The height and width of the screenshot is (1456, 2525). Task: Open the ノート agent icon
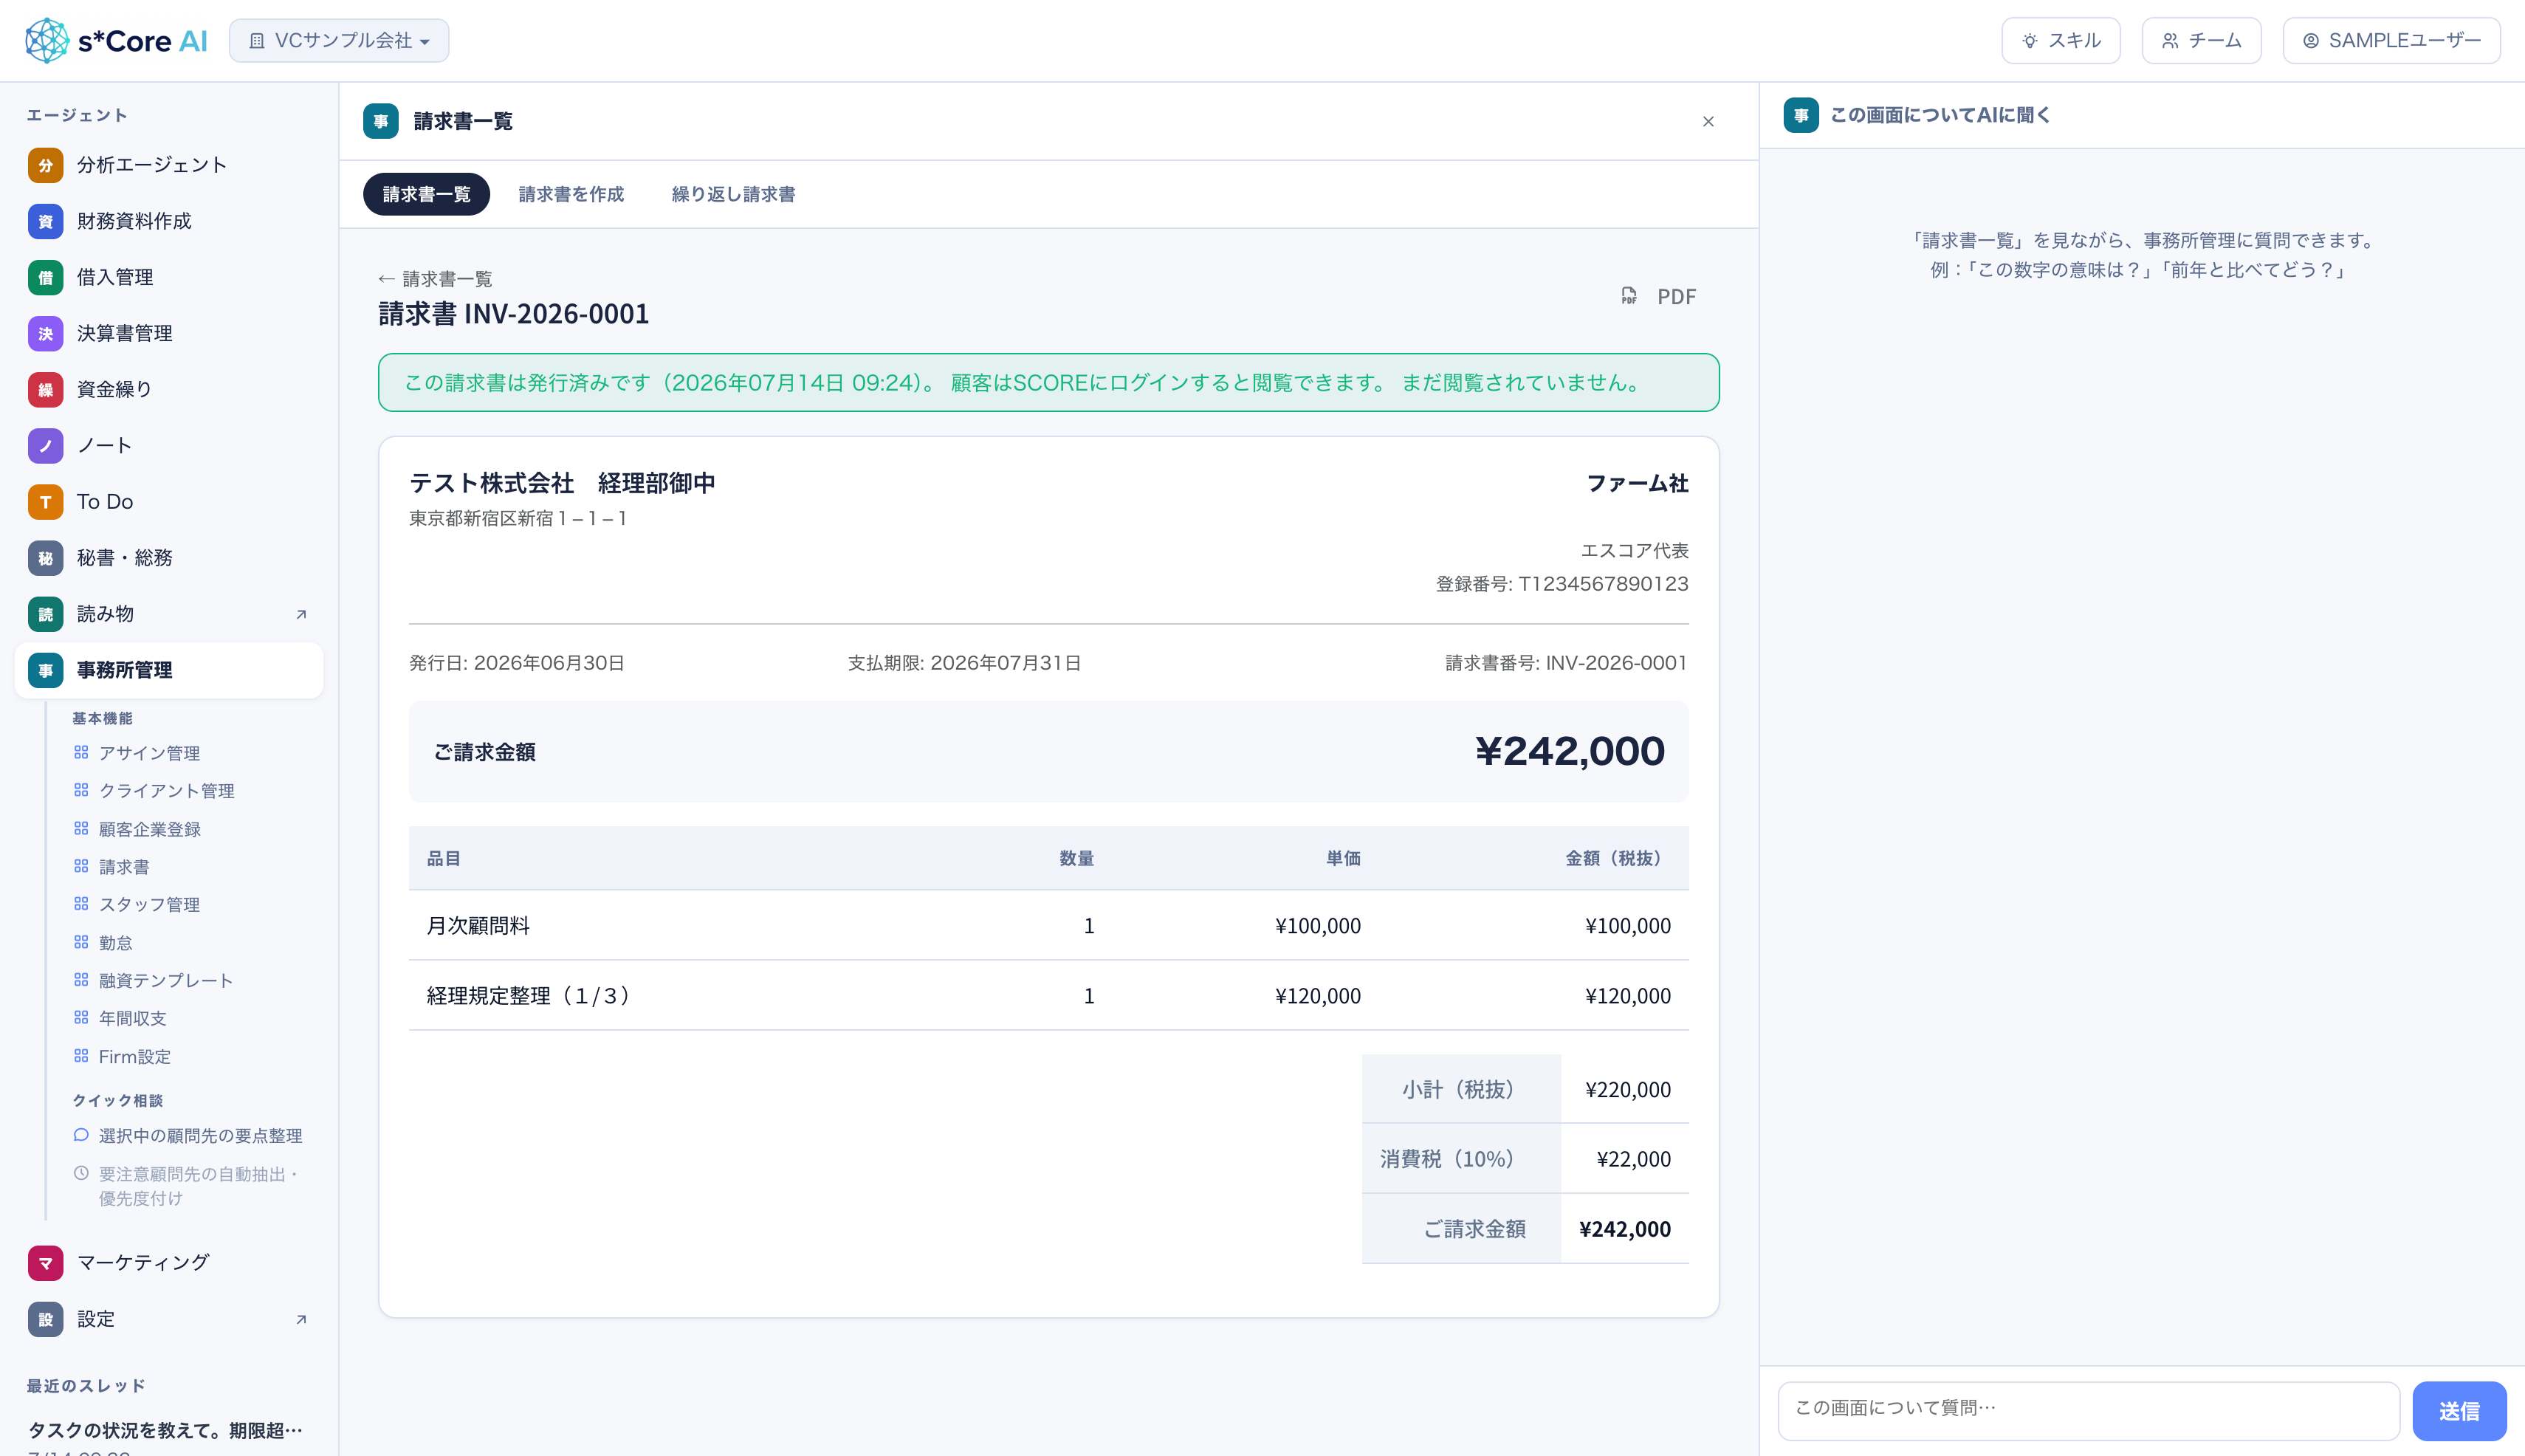point(45,445)
